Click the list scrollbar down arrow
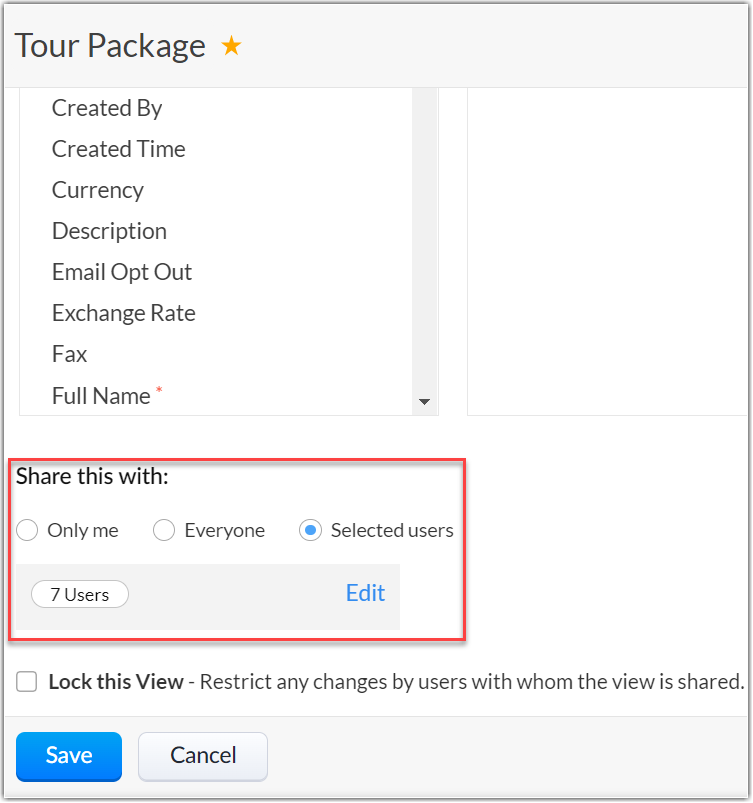This screenshot has height=803, width=753. (424, 402)
